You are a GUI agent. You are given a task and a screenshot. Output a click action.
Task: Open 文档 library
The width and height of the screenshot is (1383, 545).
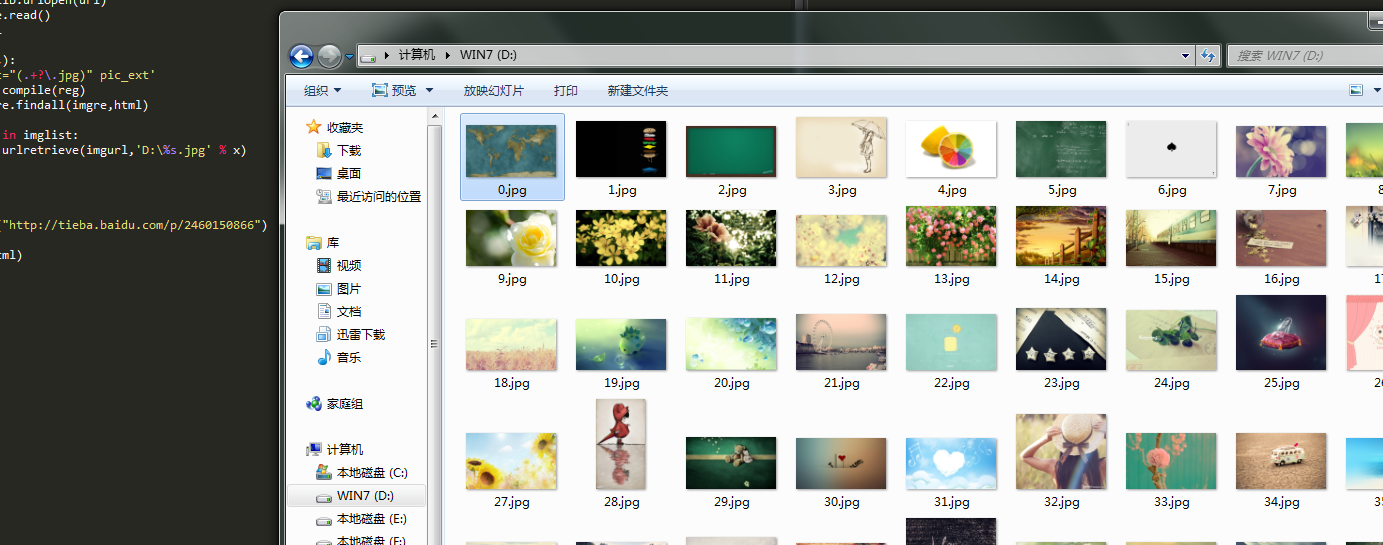point(339,311)
